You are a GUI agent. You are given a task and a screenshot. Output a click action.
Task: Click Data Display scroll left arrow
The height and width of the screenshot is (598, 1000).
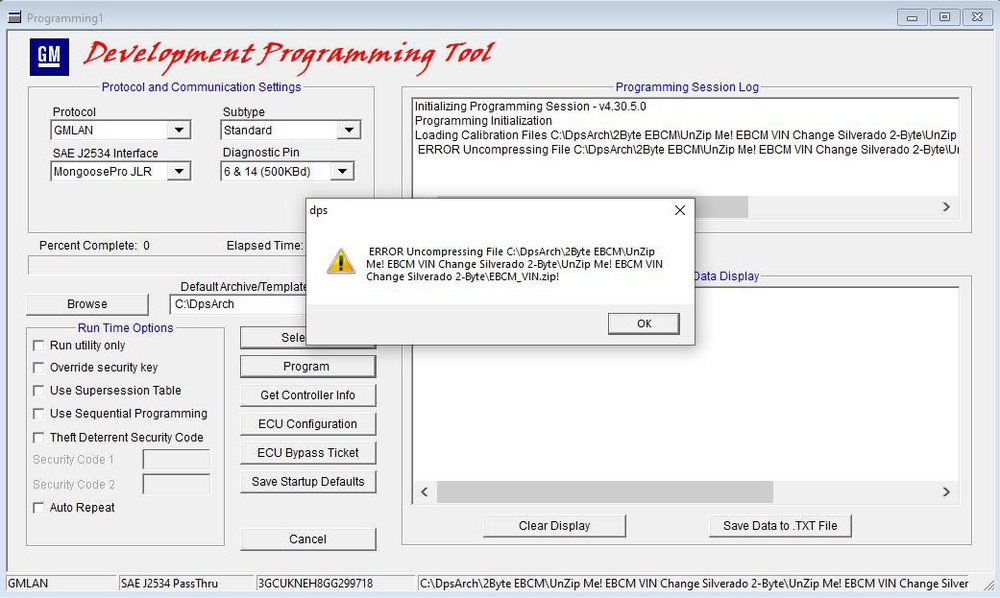pyautogui.click(x=425, y=492)
